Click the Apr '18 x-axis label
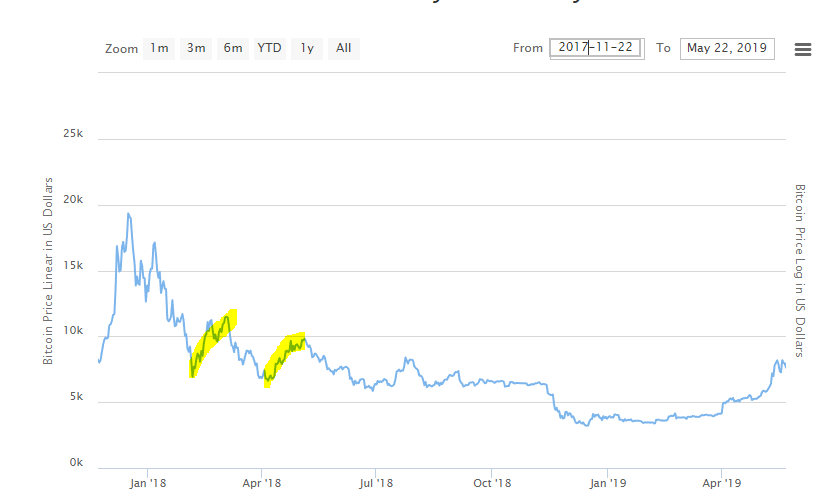The image size is (826, 502). [x=261, y=483]
